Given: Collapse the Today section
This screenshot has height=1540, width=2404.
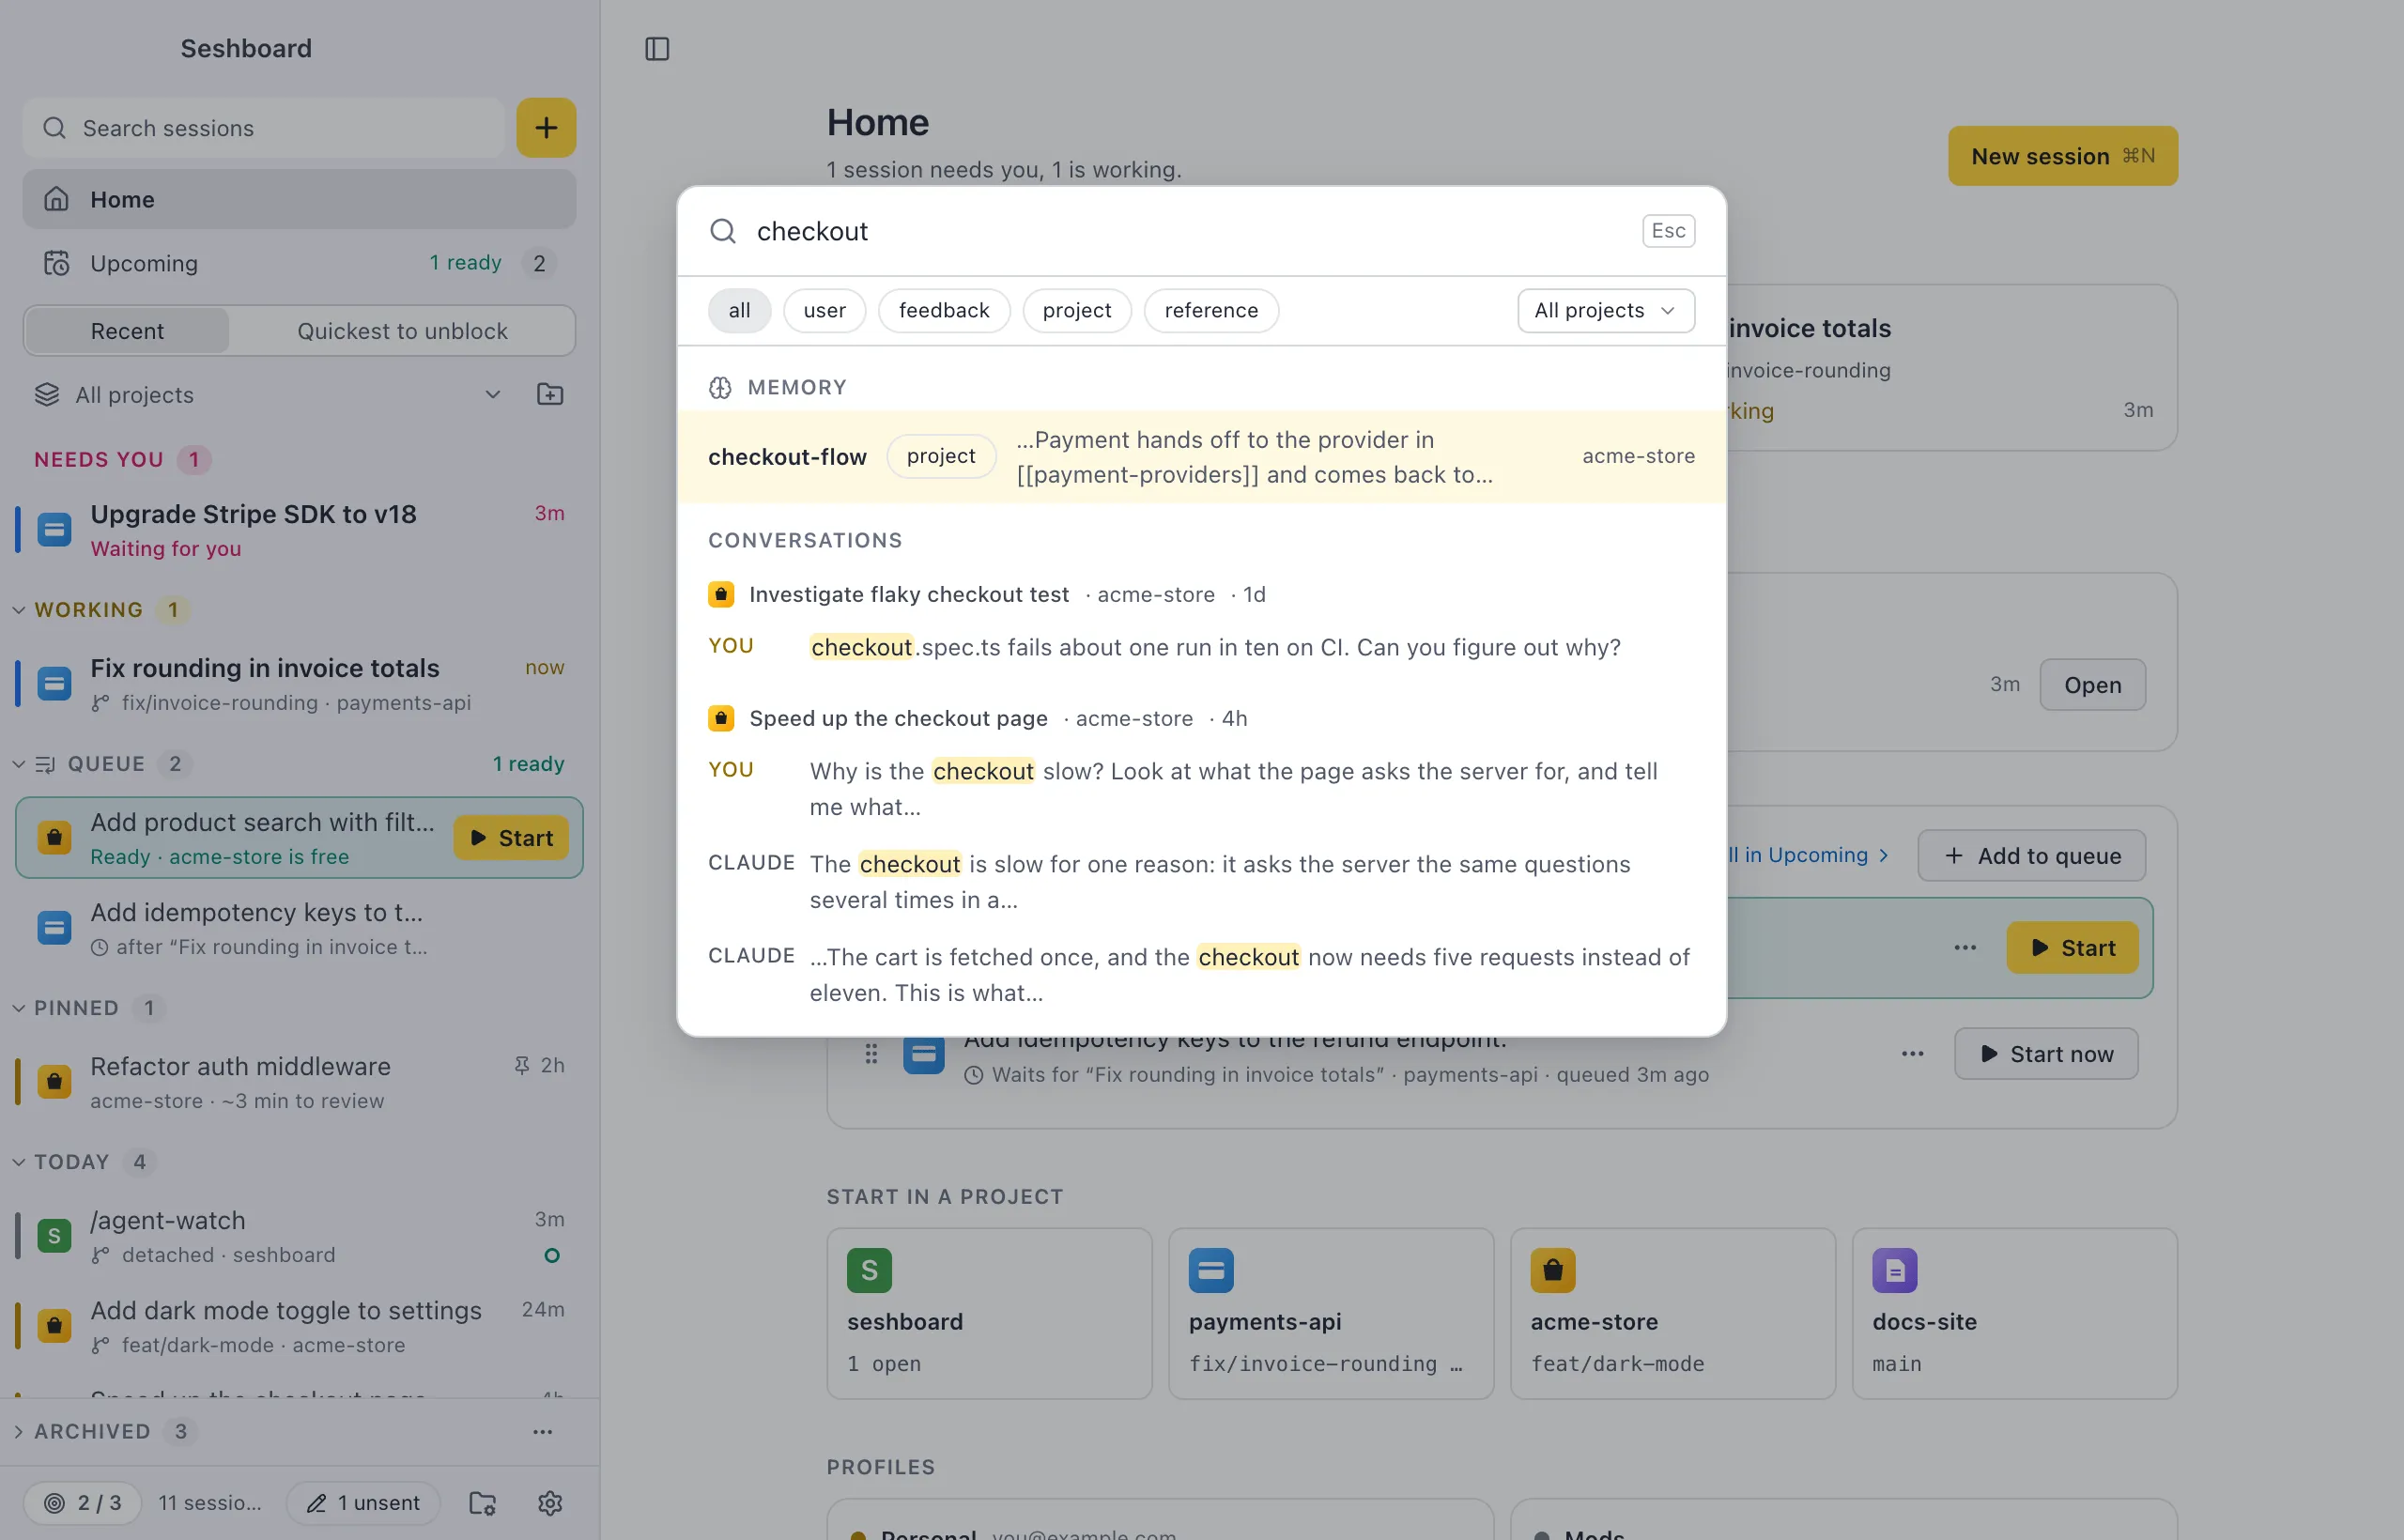Looking at the screenshot, I should click(18, 1161).
